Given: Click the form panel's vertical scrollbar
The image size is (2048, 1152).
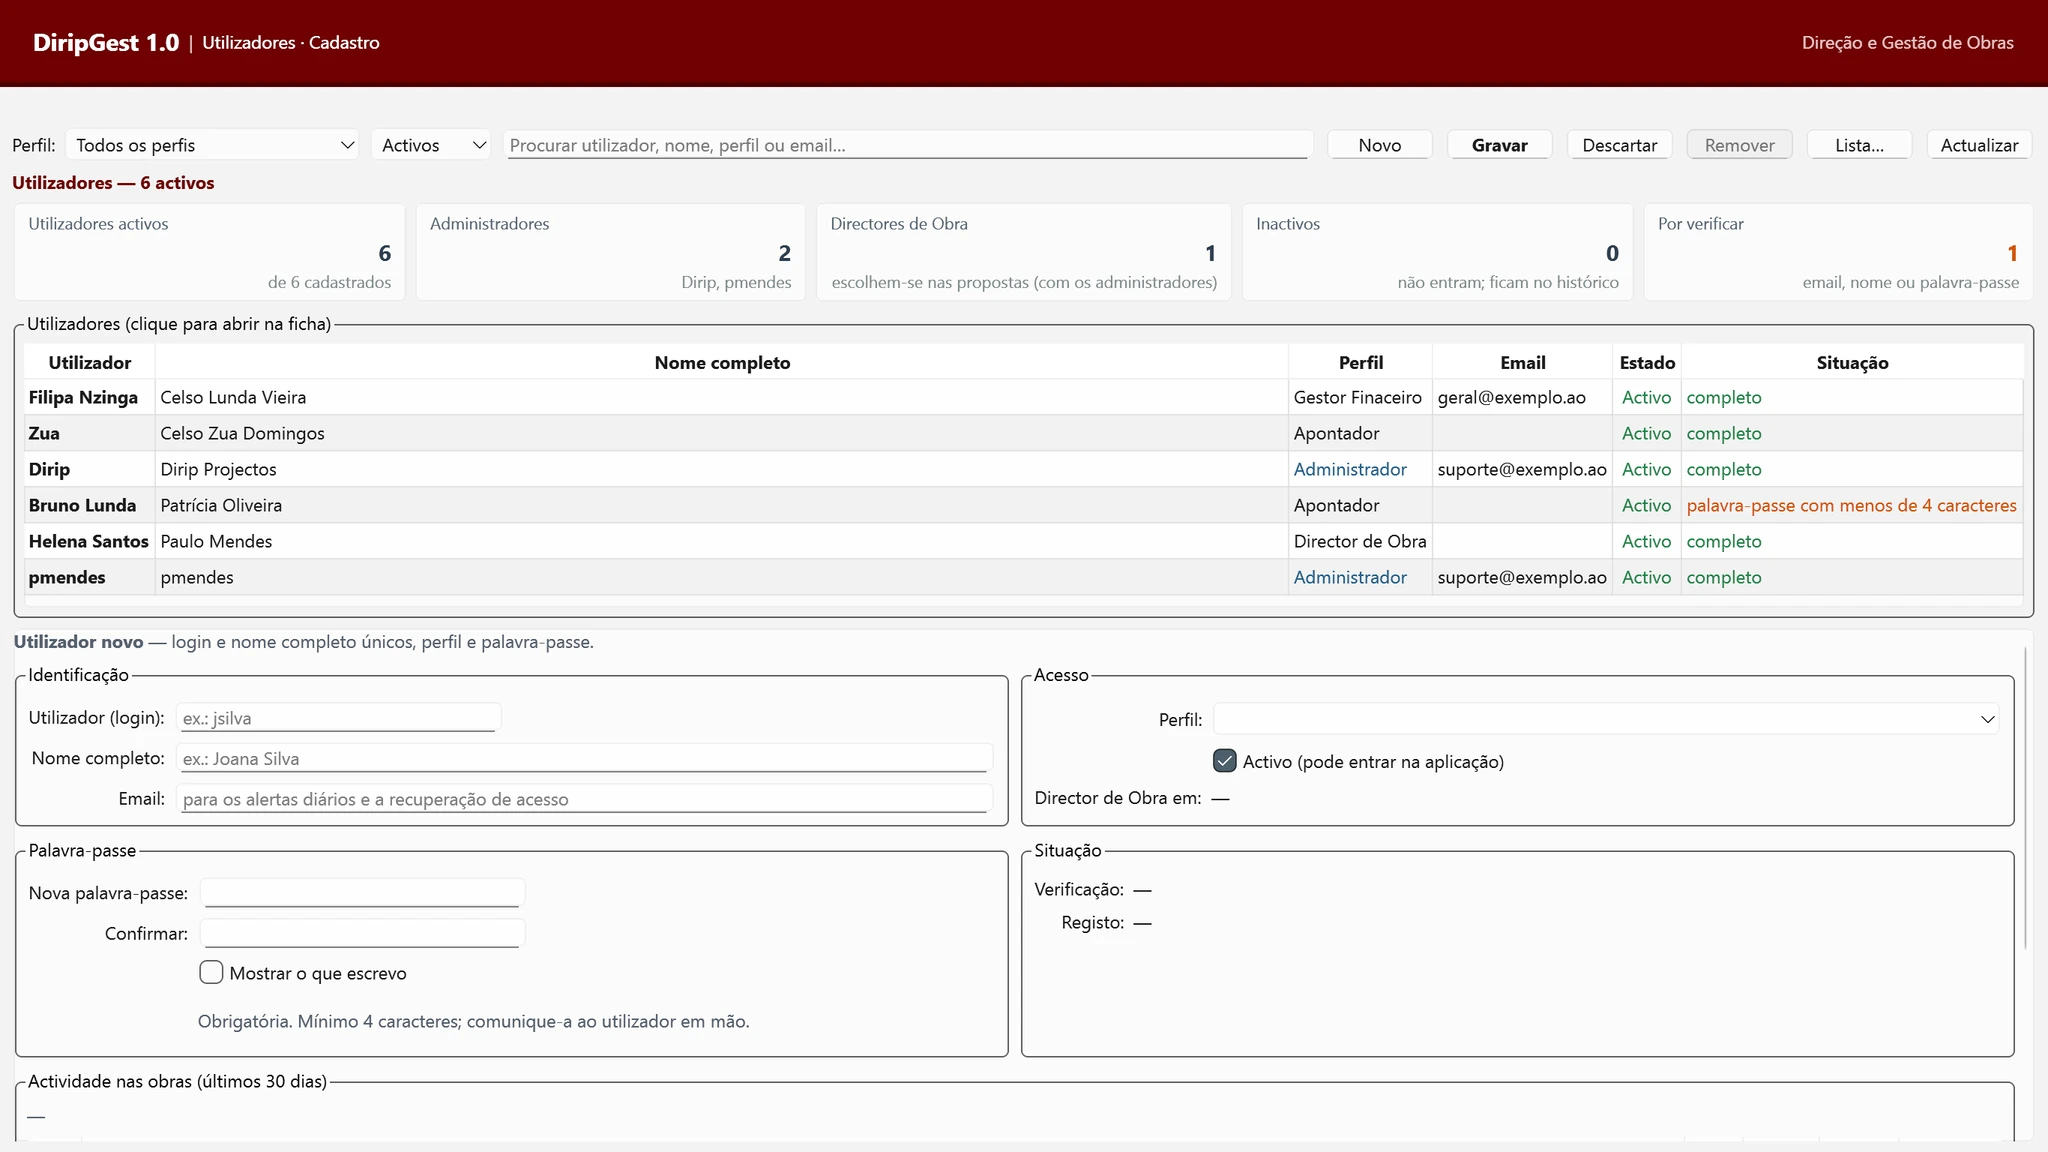Looking at the screenshot, I should (x=2027, y=798).
